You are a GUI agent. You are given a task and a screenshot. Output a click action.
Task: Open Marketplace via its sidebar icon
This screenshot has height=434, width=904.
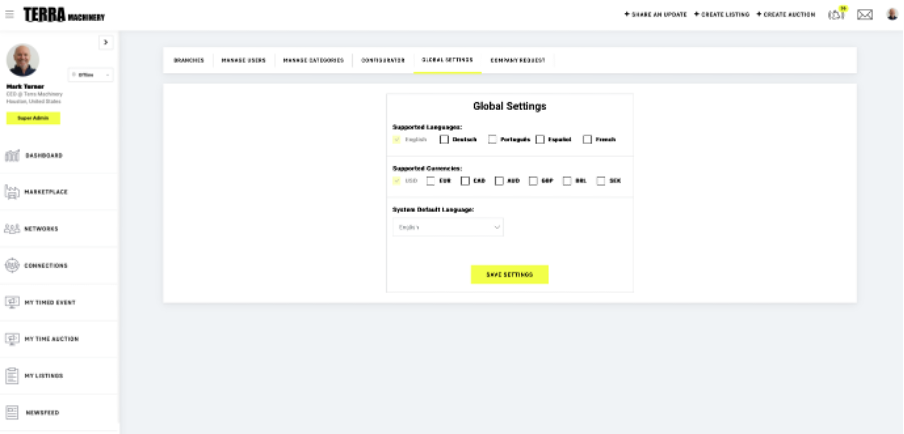pos(13,191)
